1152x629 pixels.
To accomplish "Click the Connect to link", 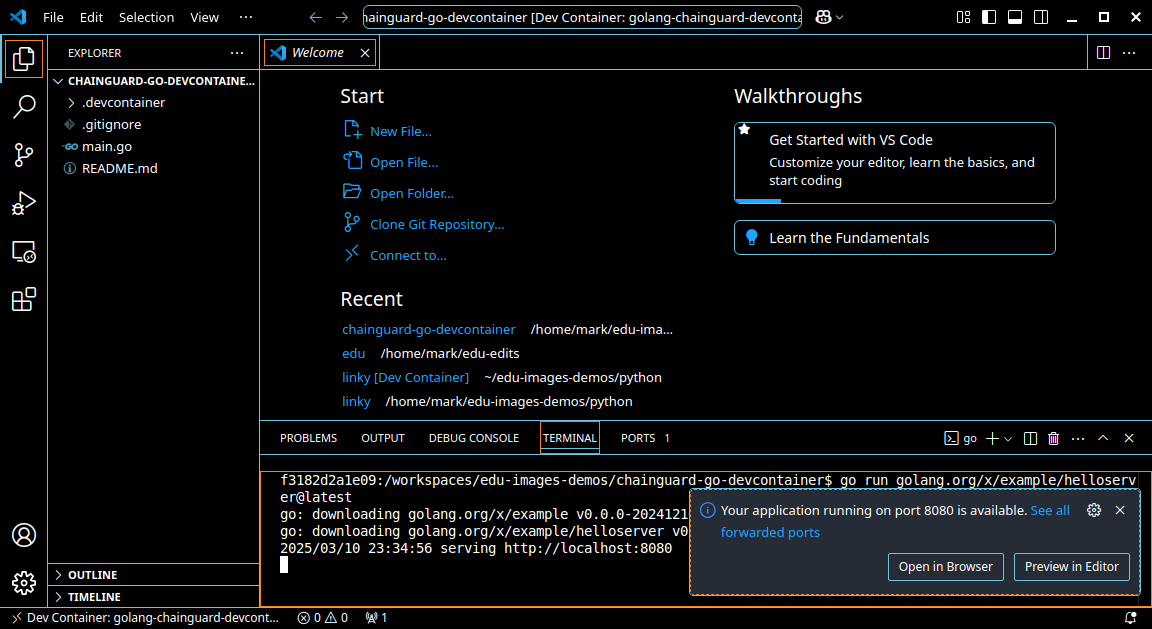I will [x=395, y=255].
